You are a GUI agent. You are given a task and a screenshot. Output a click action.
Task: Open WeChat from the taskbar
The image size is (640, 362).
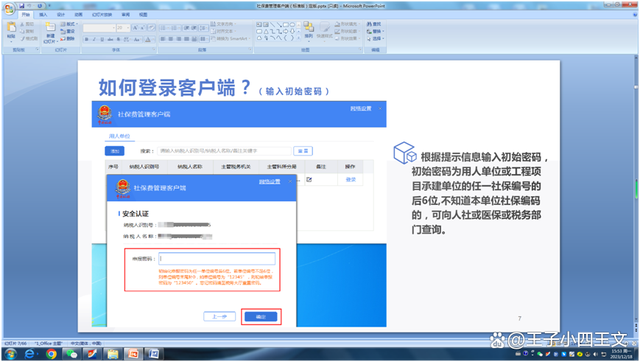pyautogui.click(x=72, y=354)
